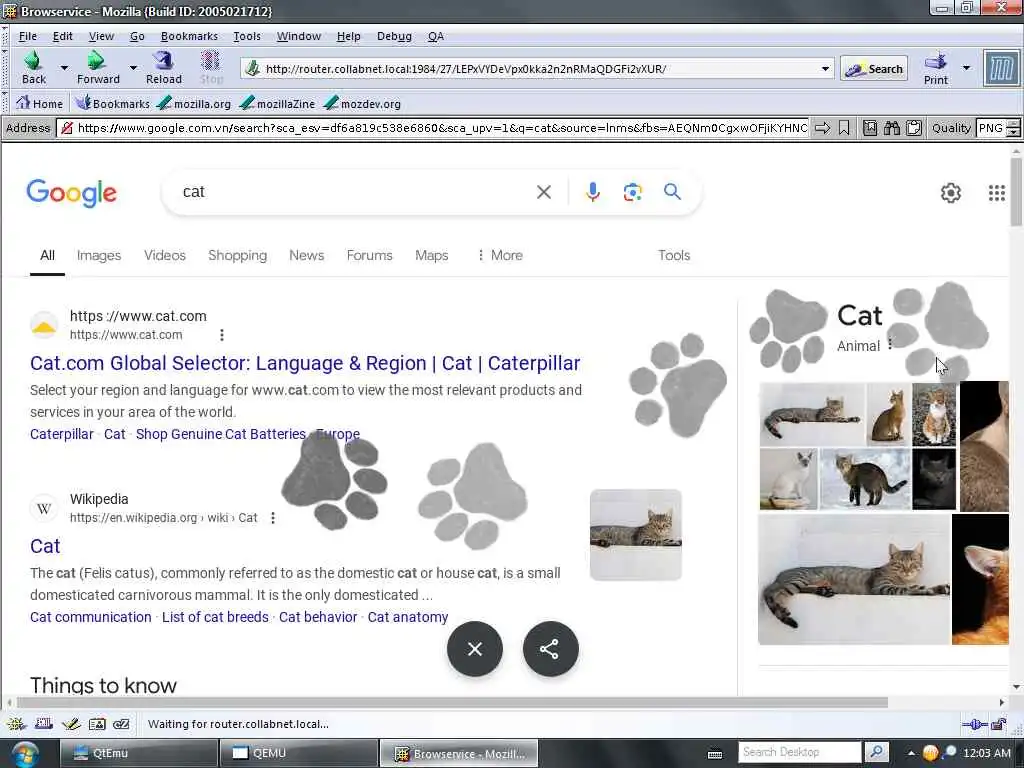This screenshot has width=1024, height=768.
Task: Click the Mozilla throbber logo icon
Action: pyautogui.click(x=1001, y=68)
